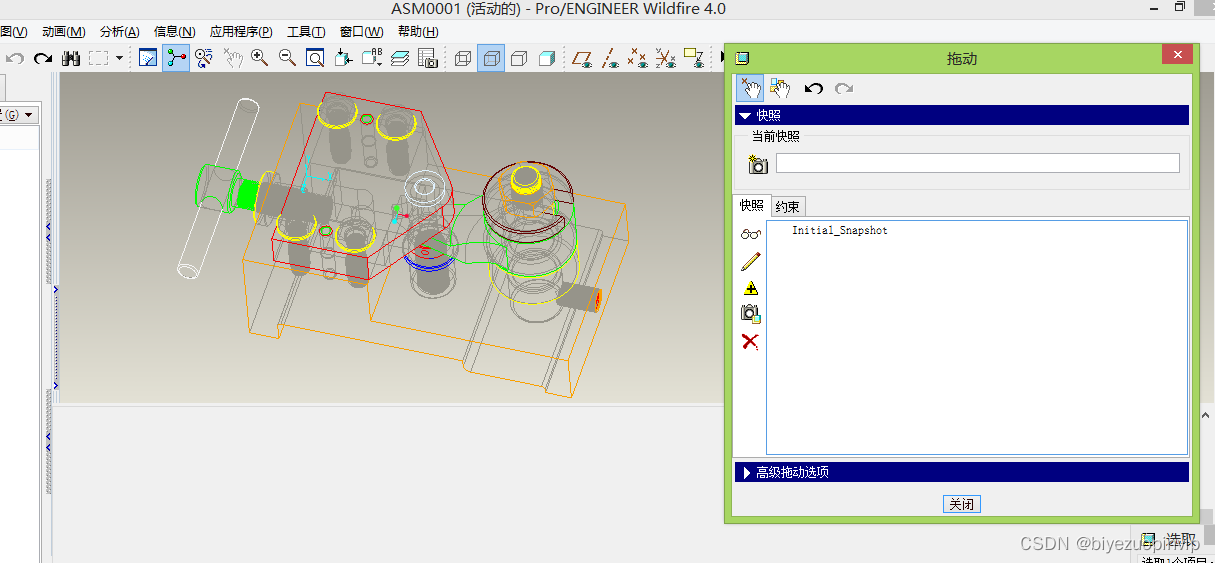
Task: Click the 拖动 dialog title icon
Action: [x=742, y=58]
